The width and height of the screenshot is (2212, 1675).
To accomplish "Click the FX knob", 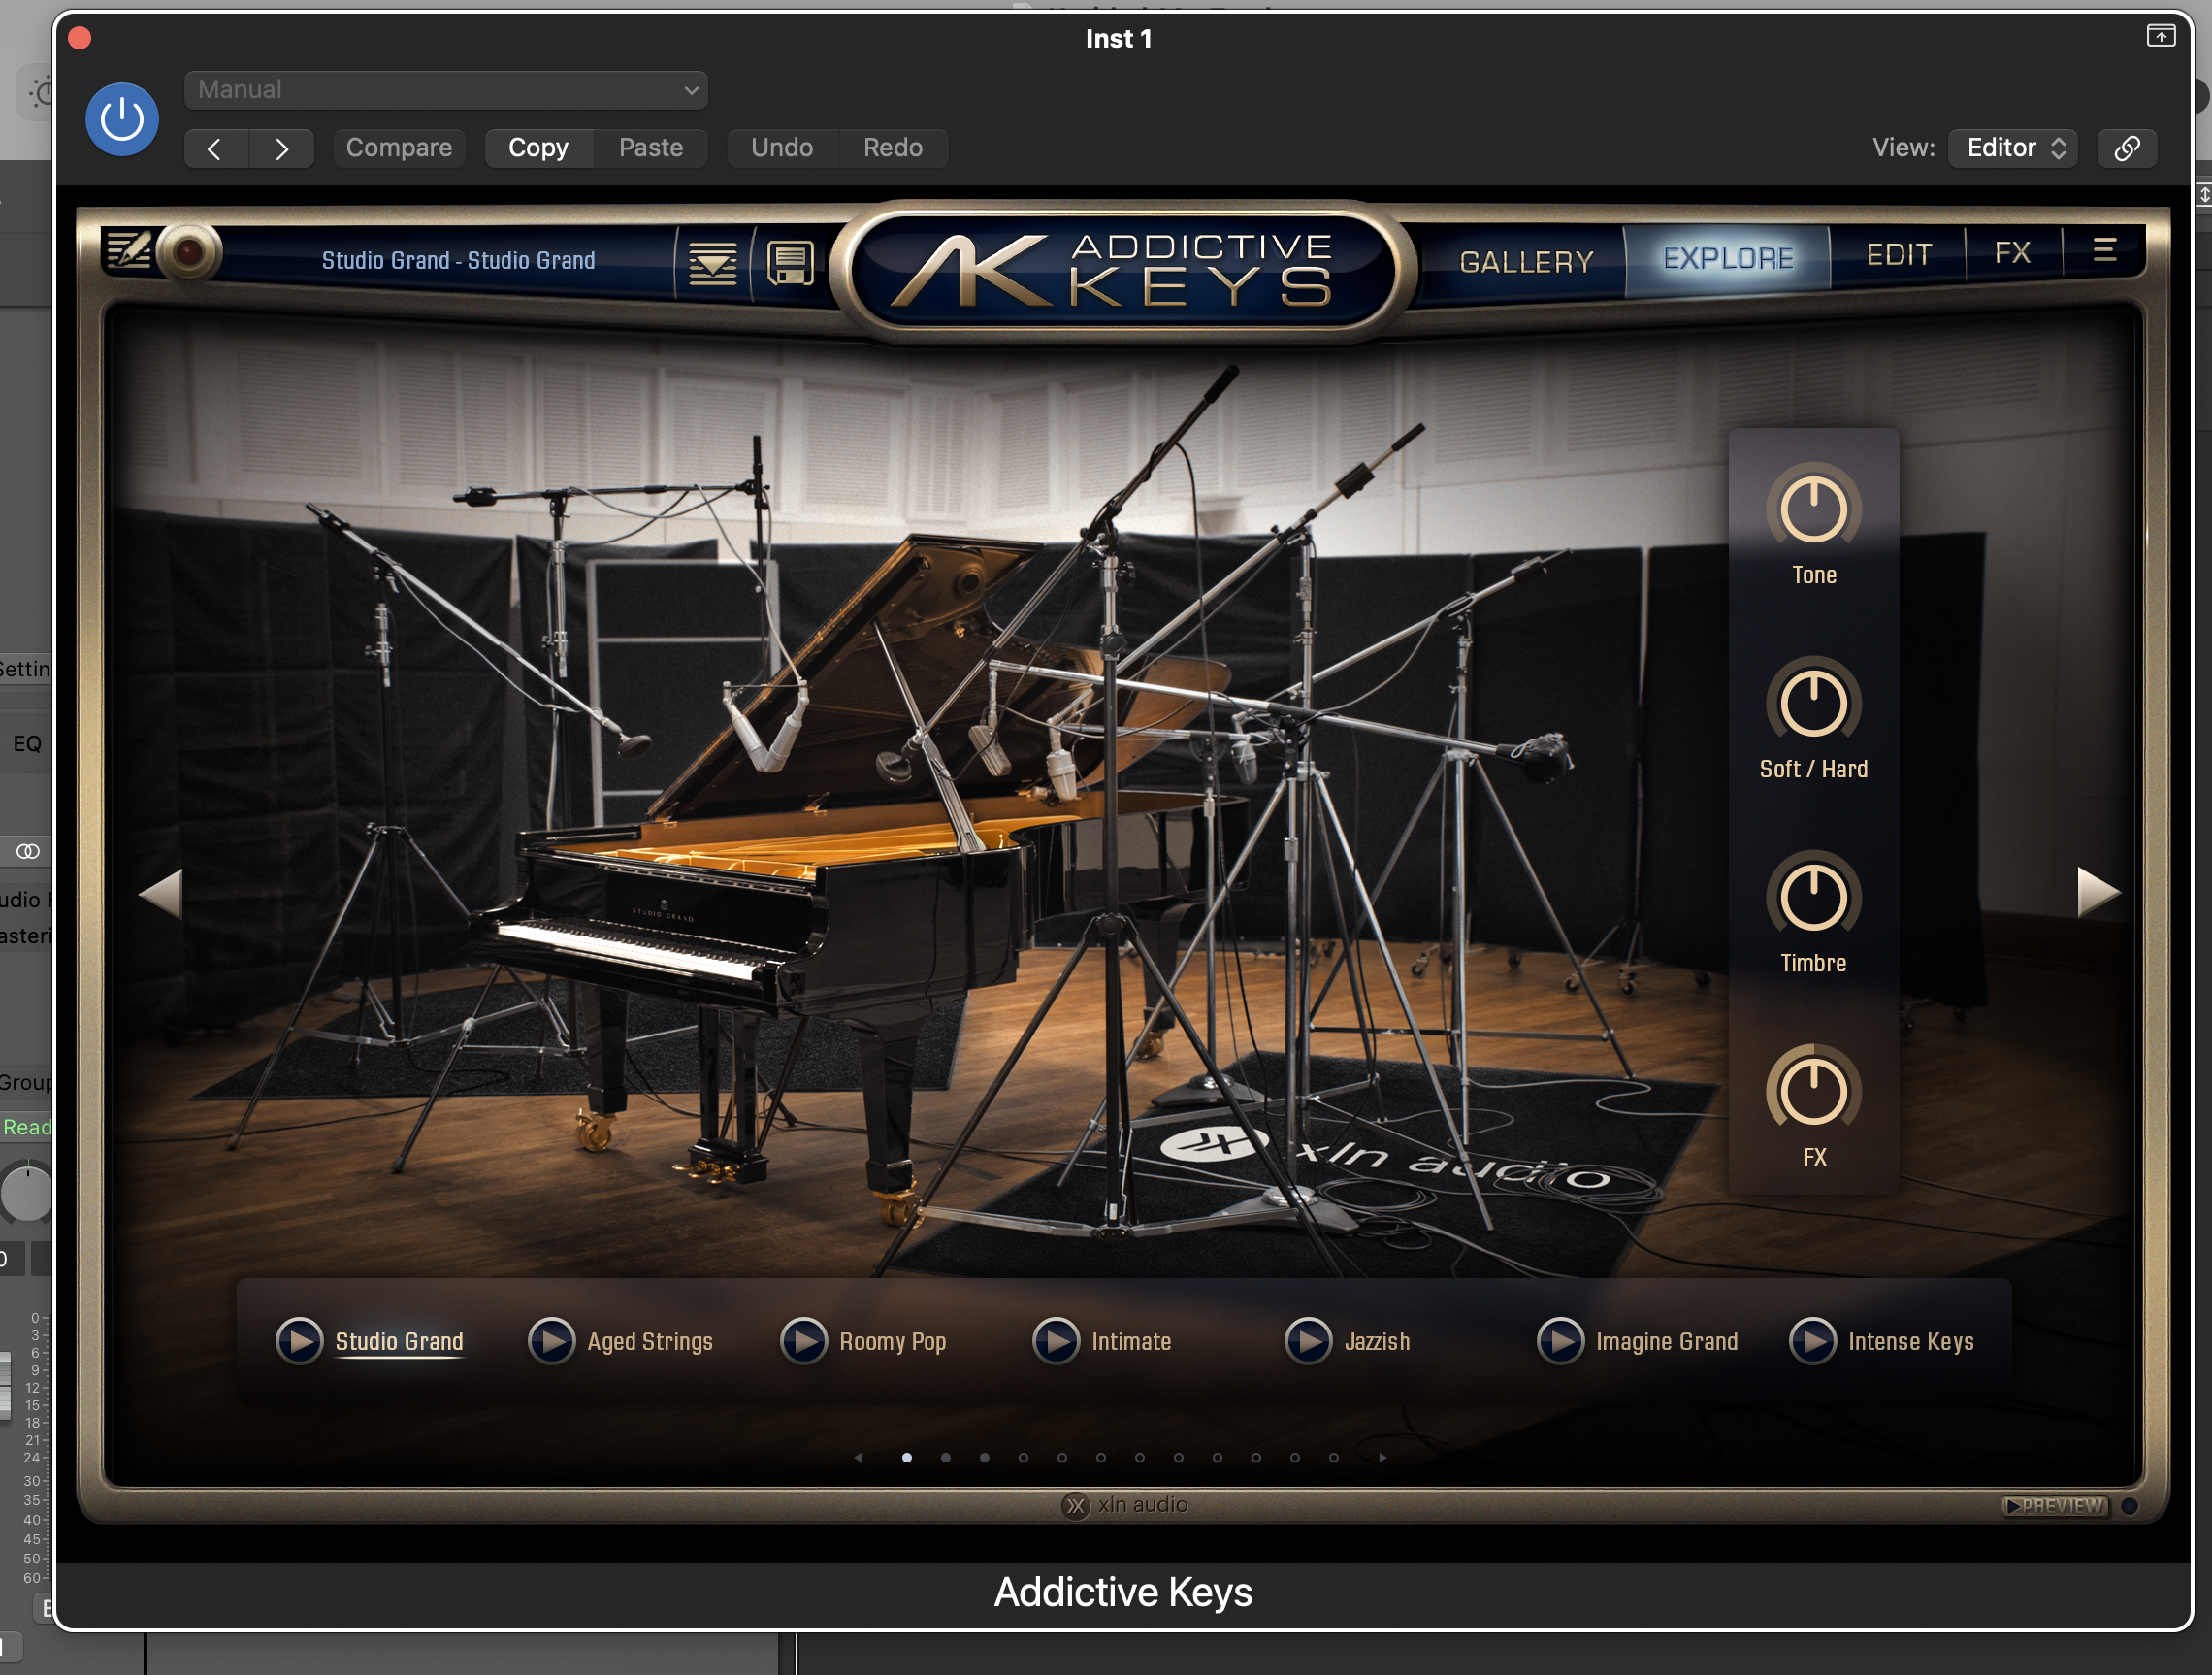I will pos(1813,1091).
